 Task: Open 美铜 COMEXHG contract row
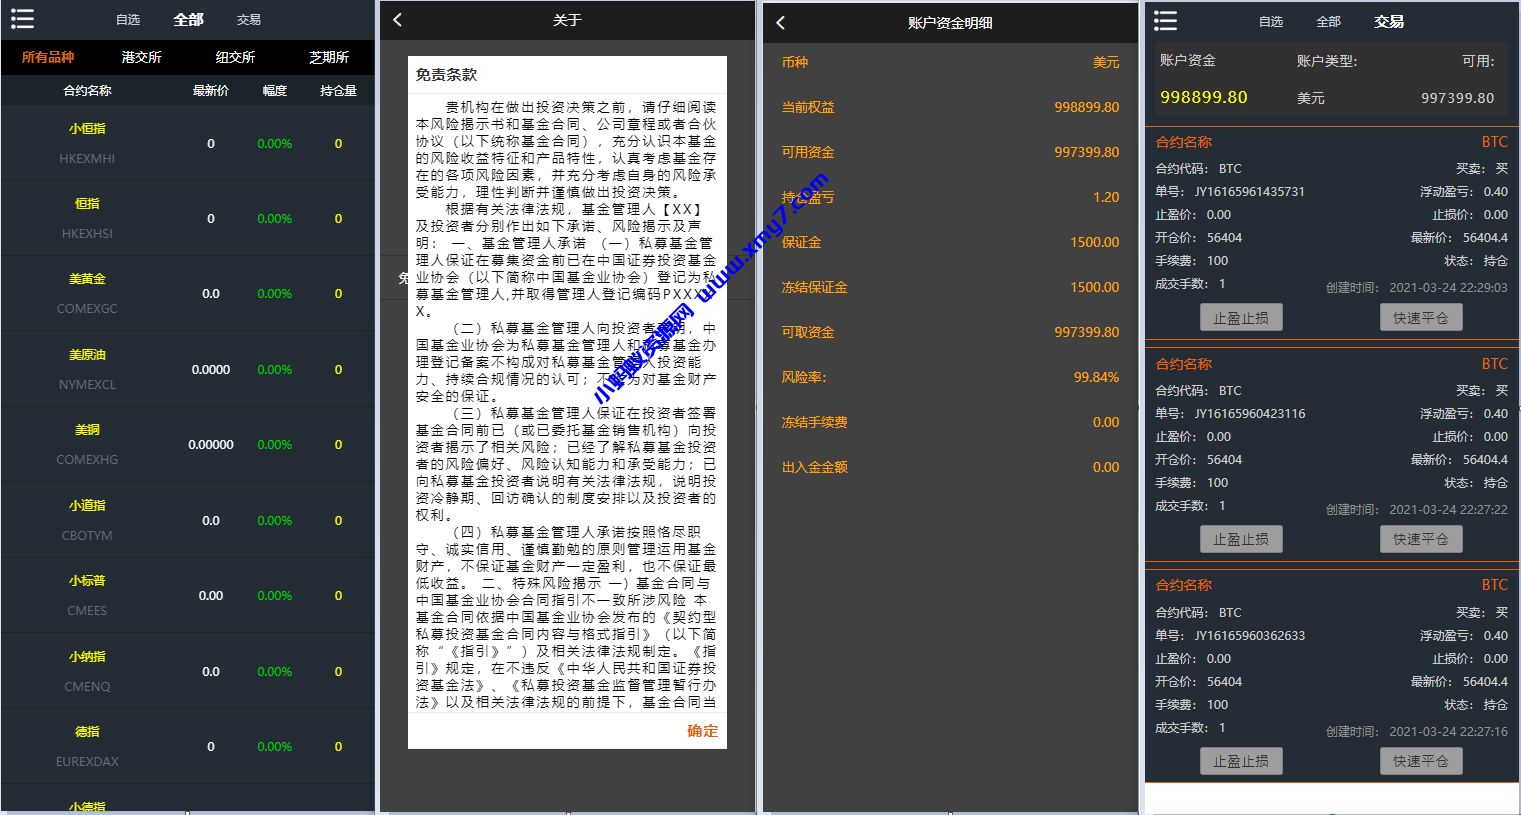click(187, 444)
